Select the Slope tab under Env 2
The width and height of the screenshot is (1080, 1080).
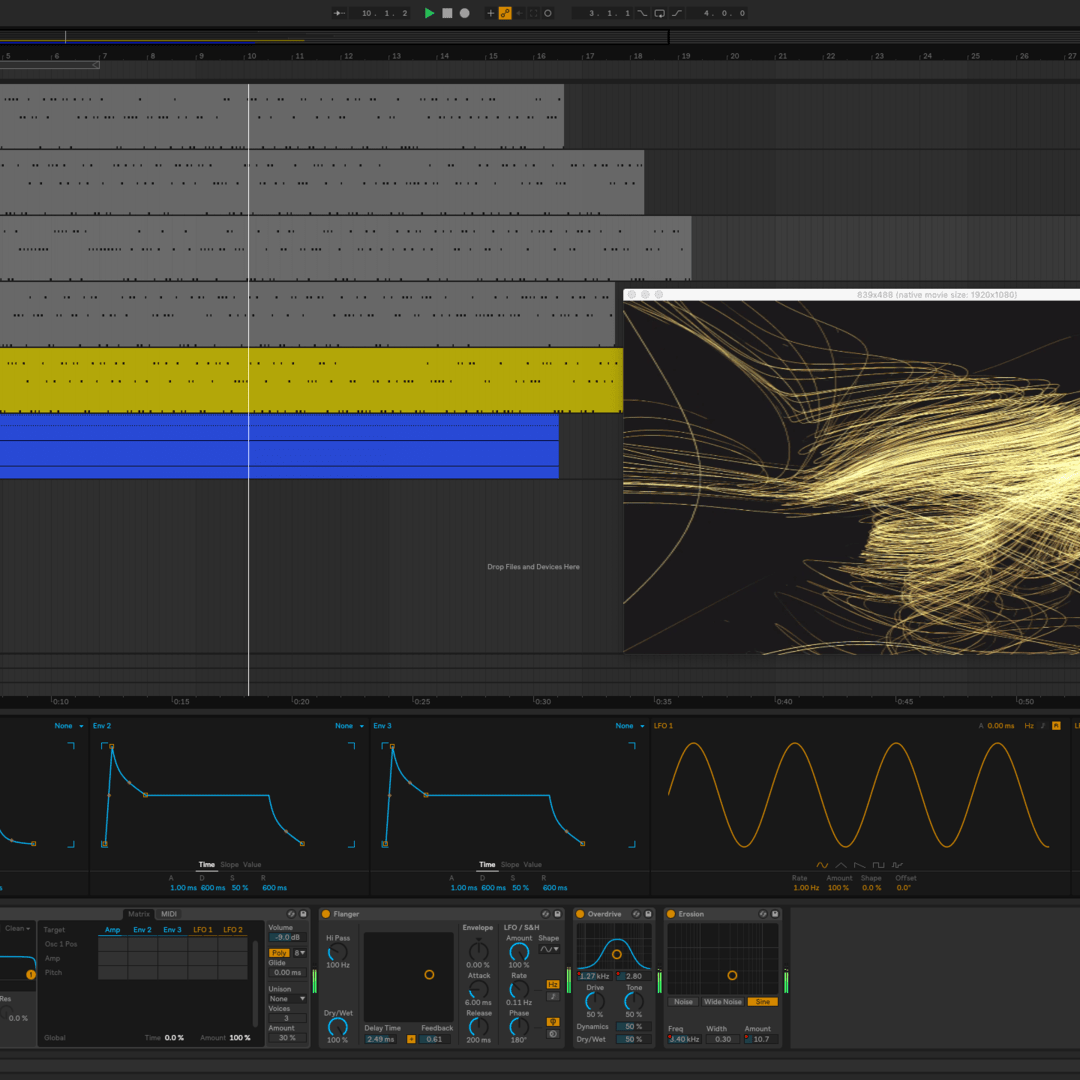pyautogui.click(x=229, y=865)
